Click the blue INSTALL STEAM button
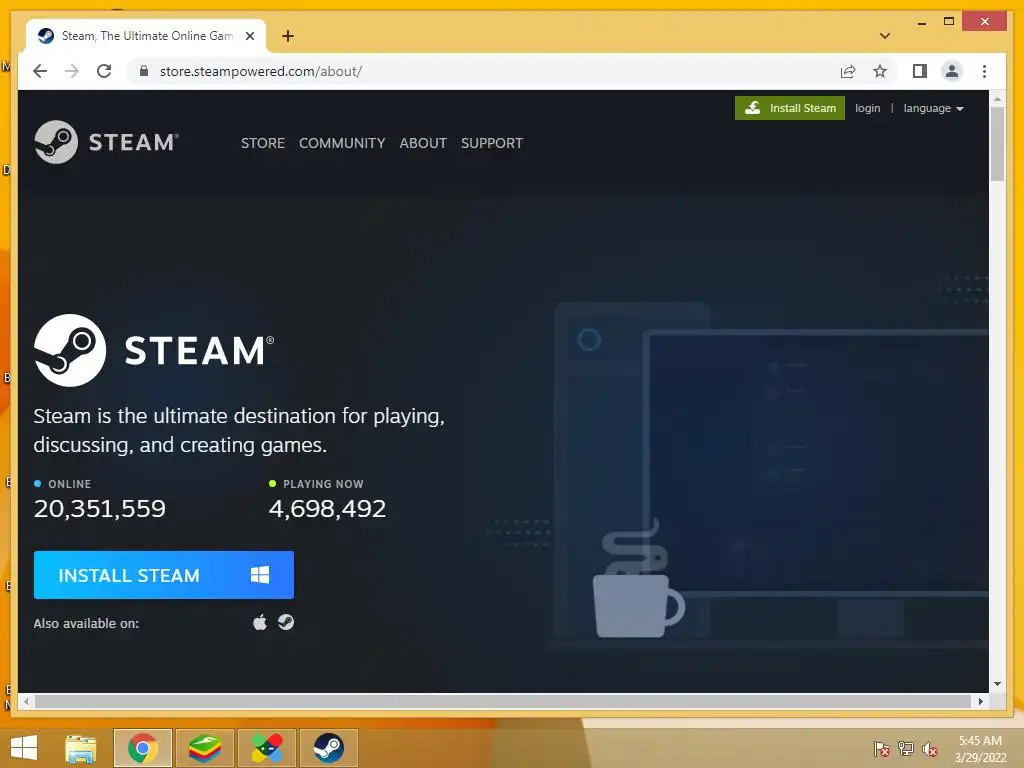The image size is (1024, 768). pos(164,575)
